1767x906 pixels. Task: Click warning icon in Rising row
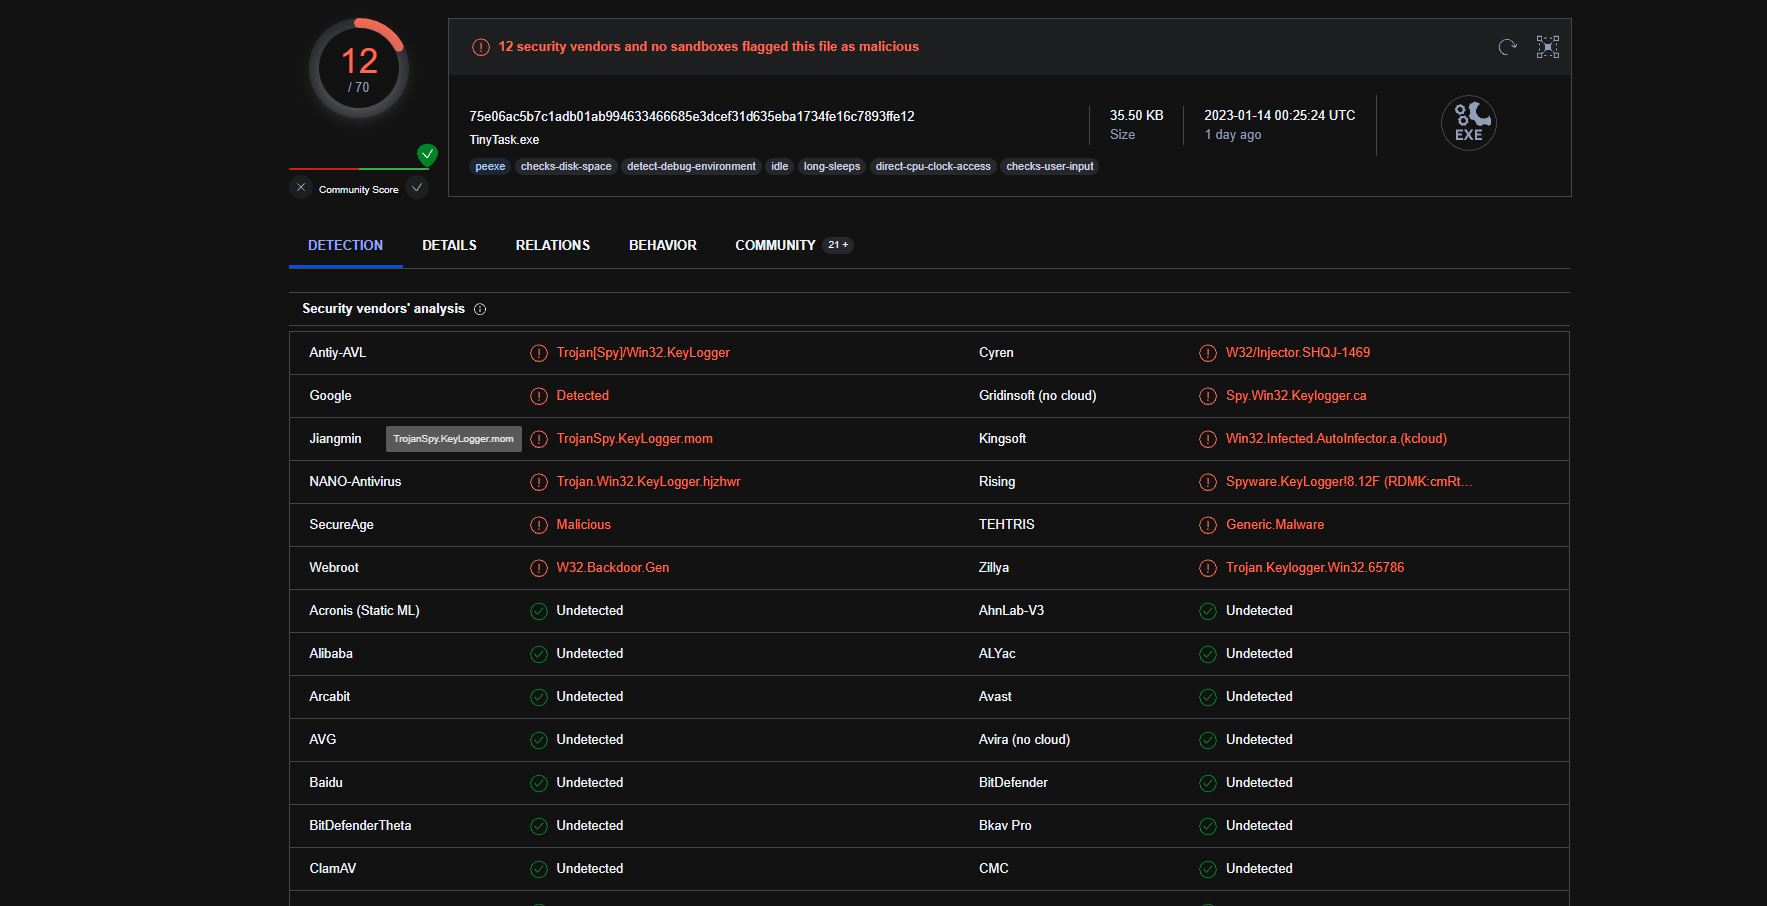tap(1208, 482)
